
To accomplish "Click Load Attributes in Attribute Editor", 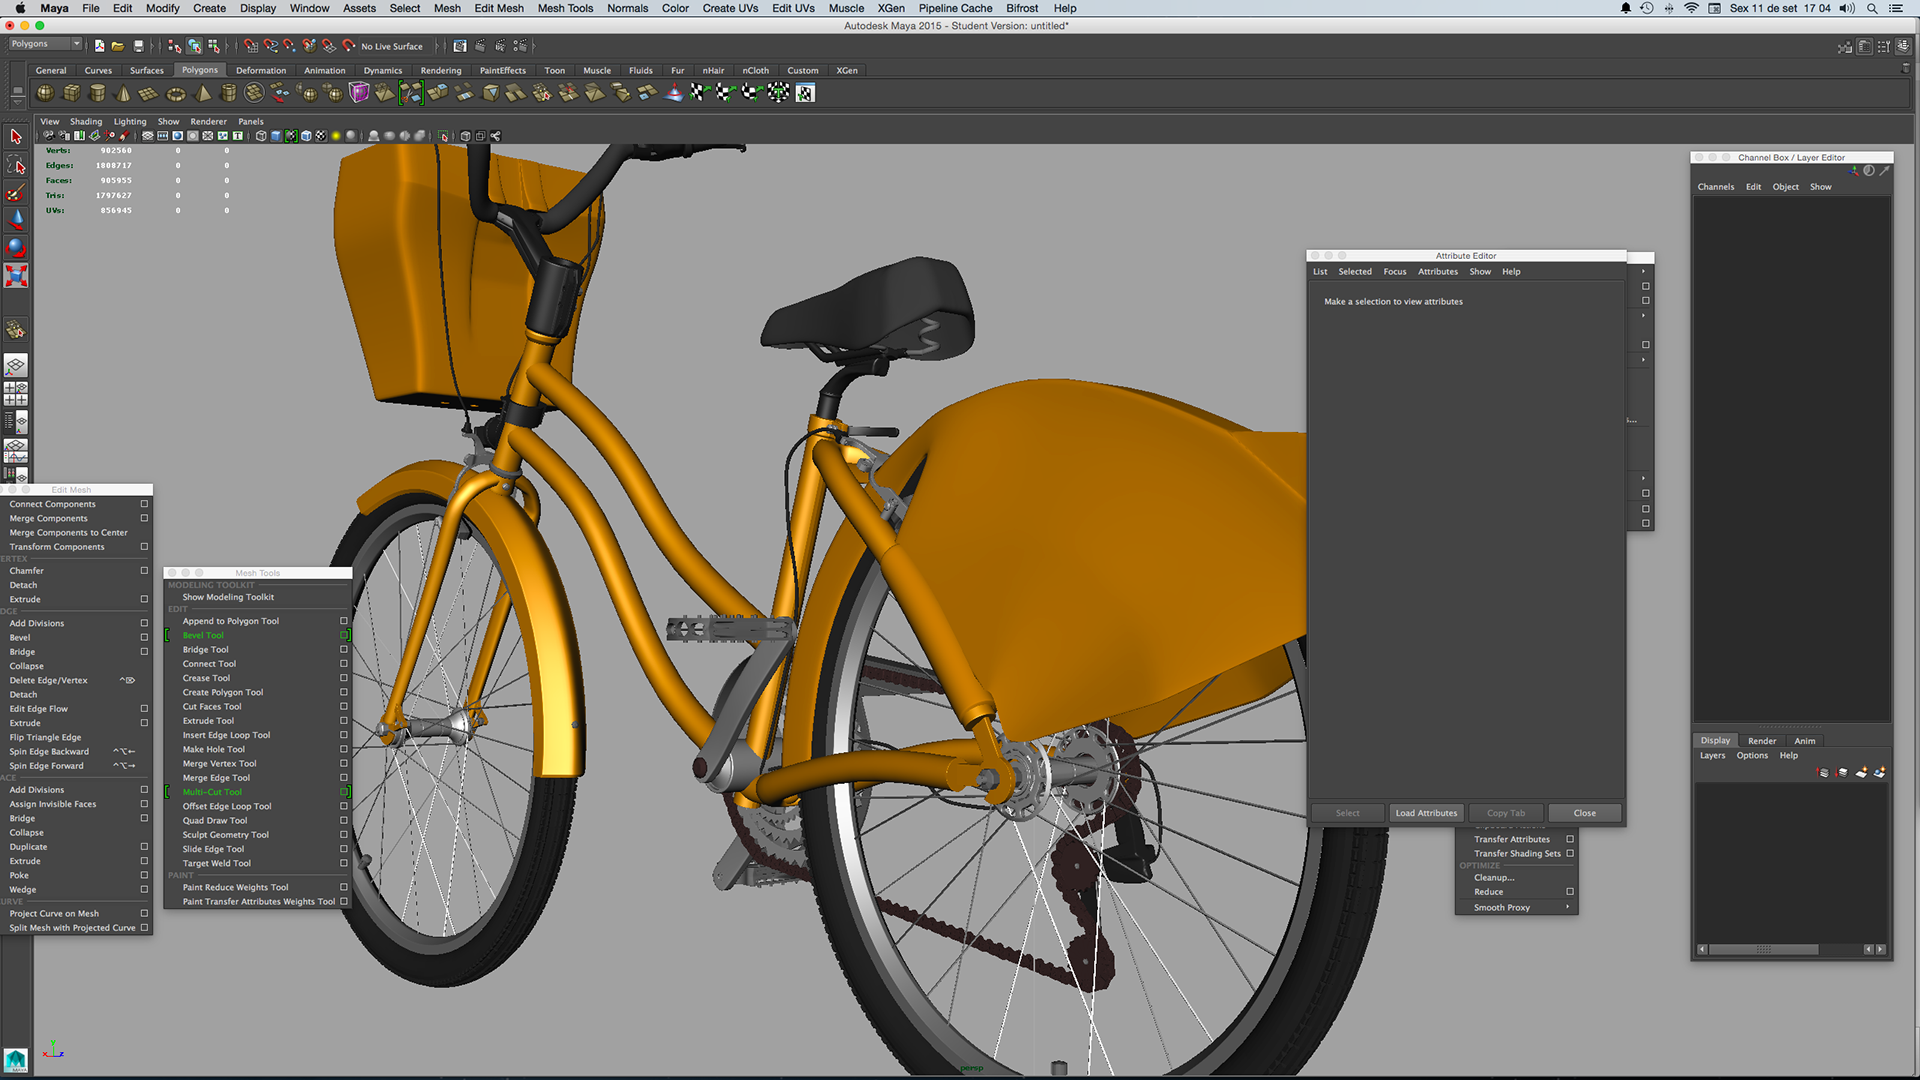I will (1427, 813).
